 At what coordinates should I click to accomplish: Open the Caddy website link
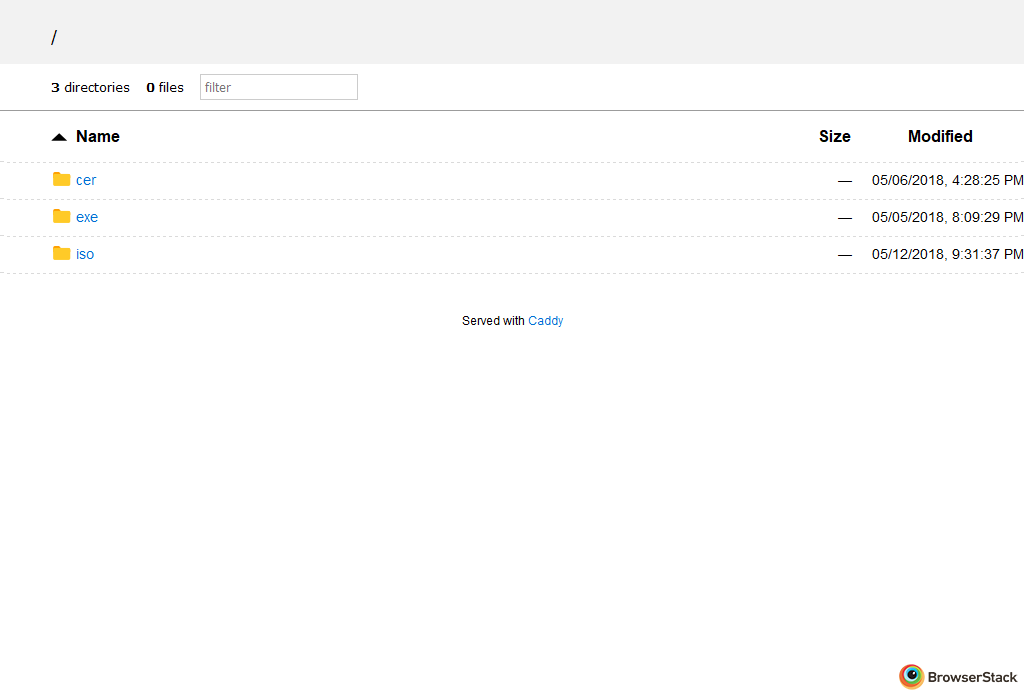[x=545, y=320]
